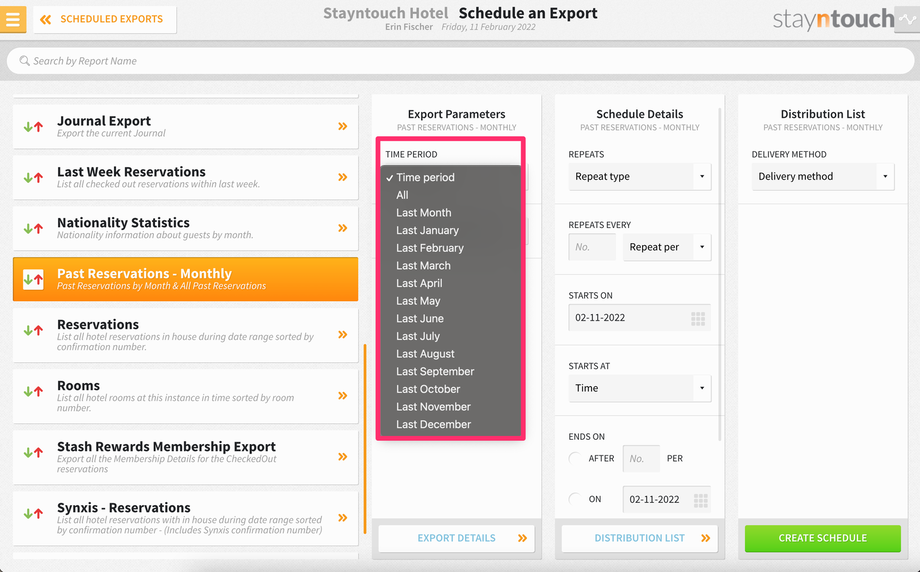Screen dimensions: 920x572
Task: Choose 'Last May' option
Action: (451, 300)
